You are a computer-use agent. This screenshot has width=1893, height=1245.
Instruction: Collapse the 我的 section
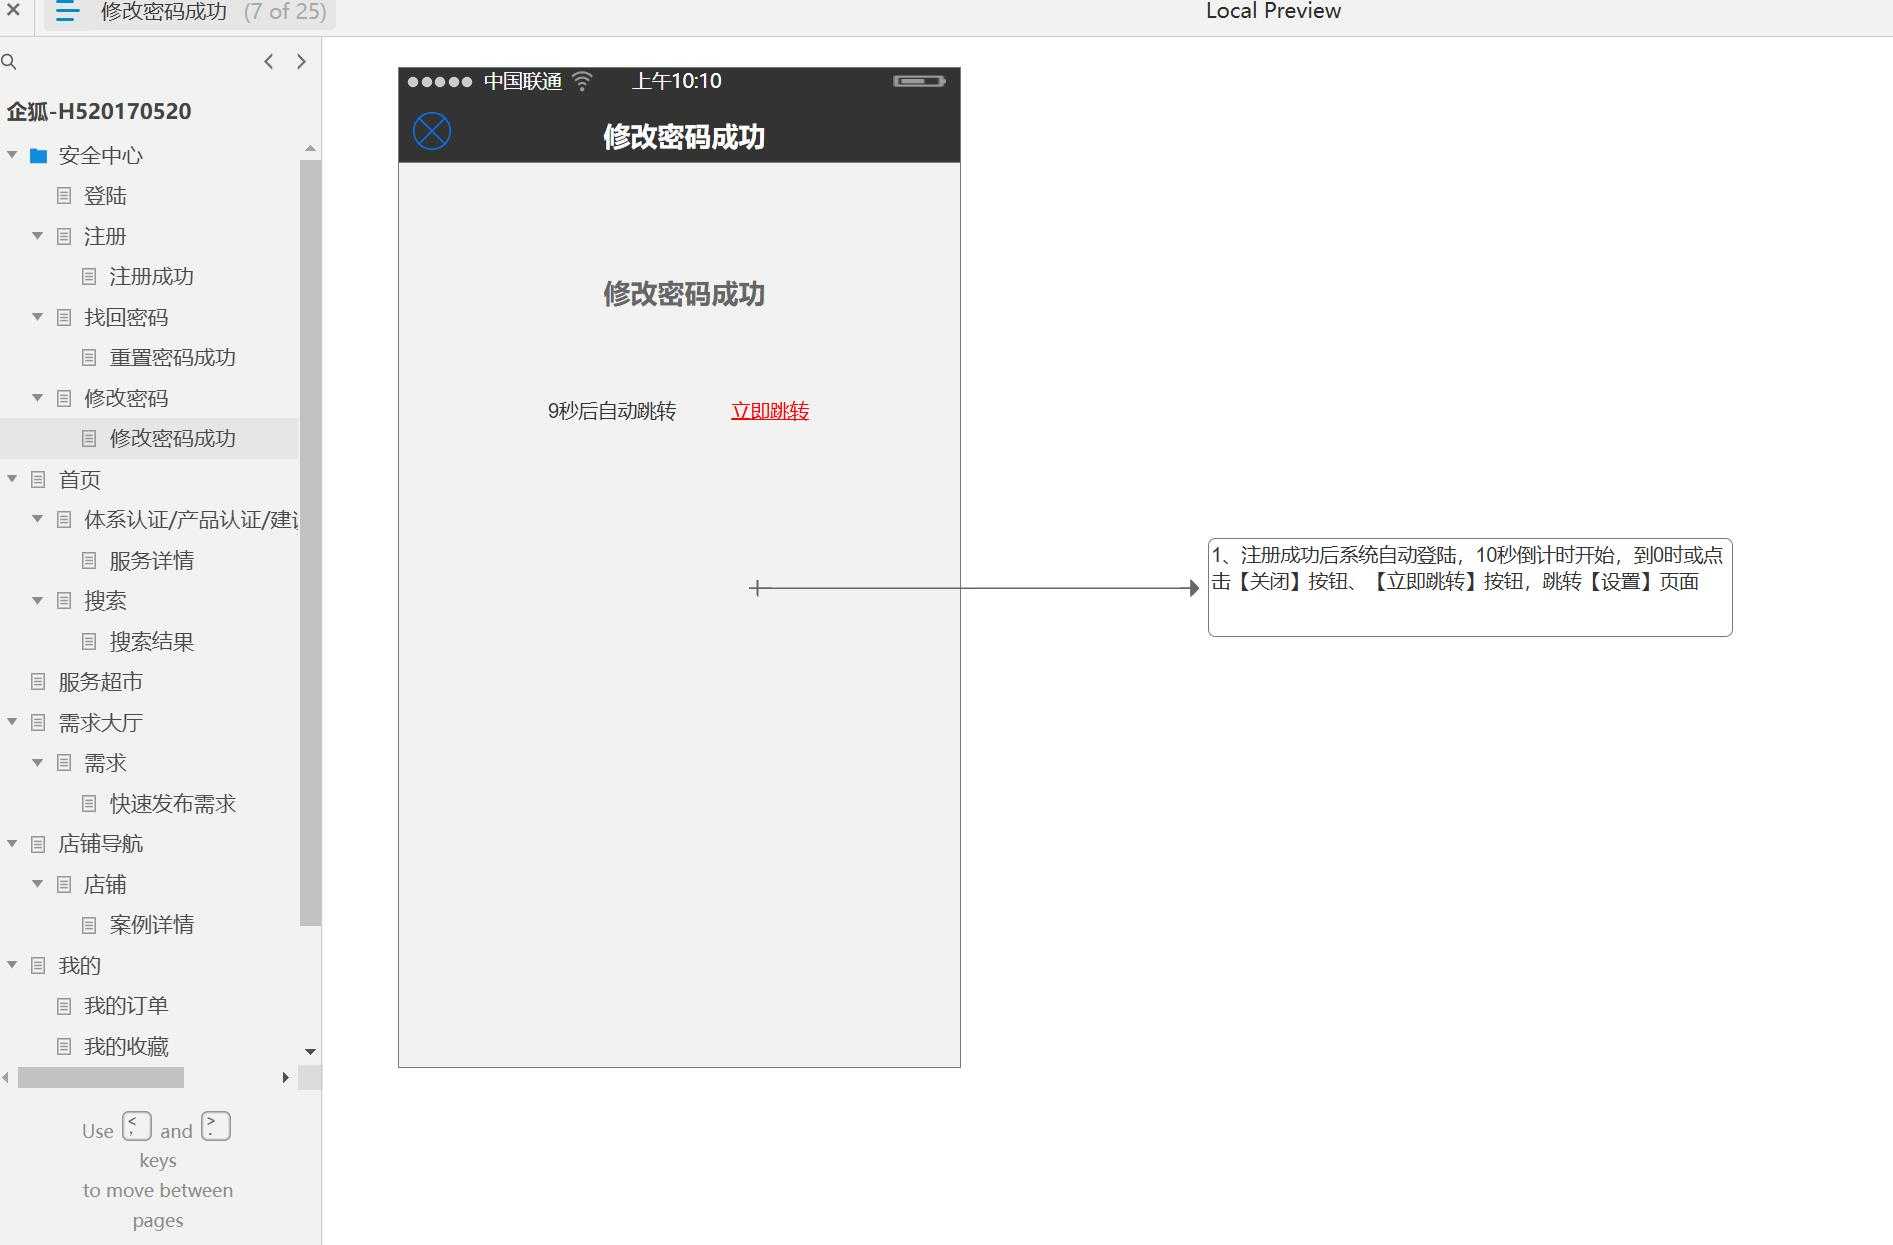pyautogui.click(x=12, y=965)
